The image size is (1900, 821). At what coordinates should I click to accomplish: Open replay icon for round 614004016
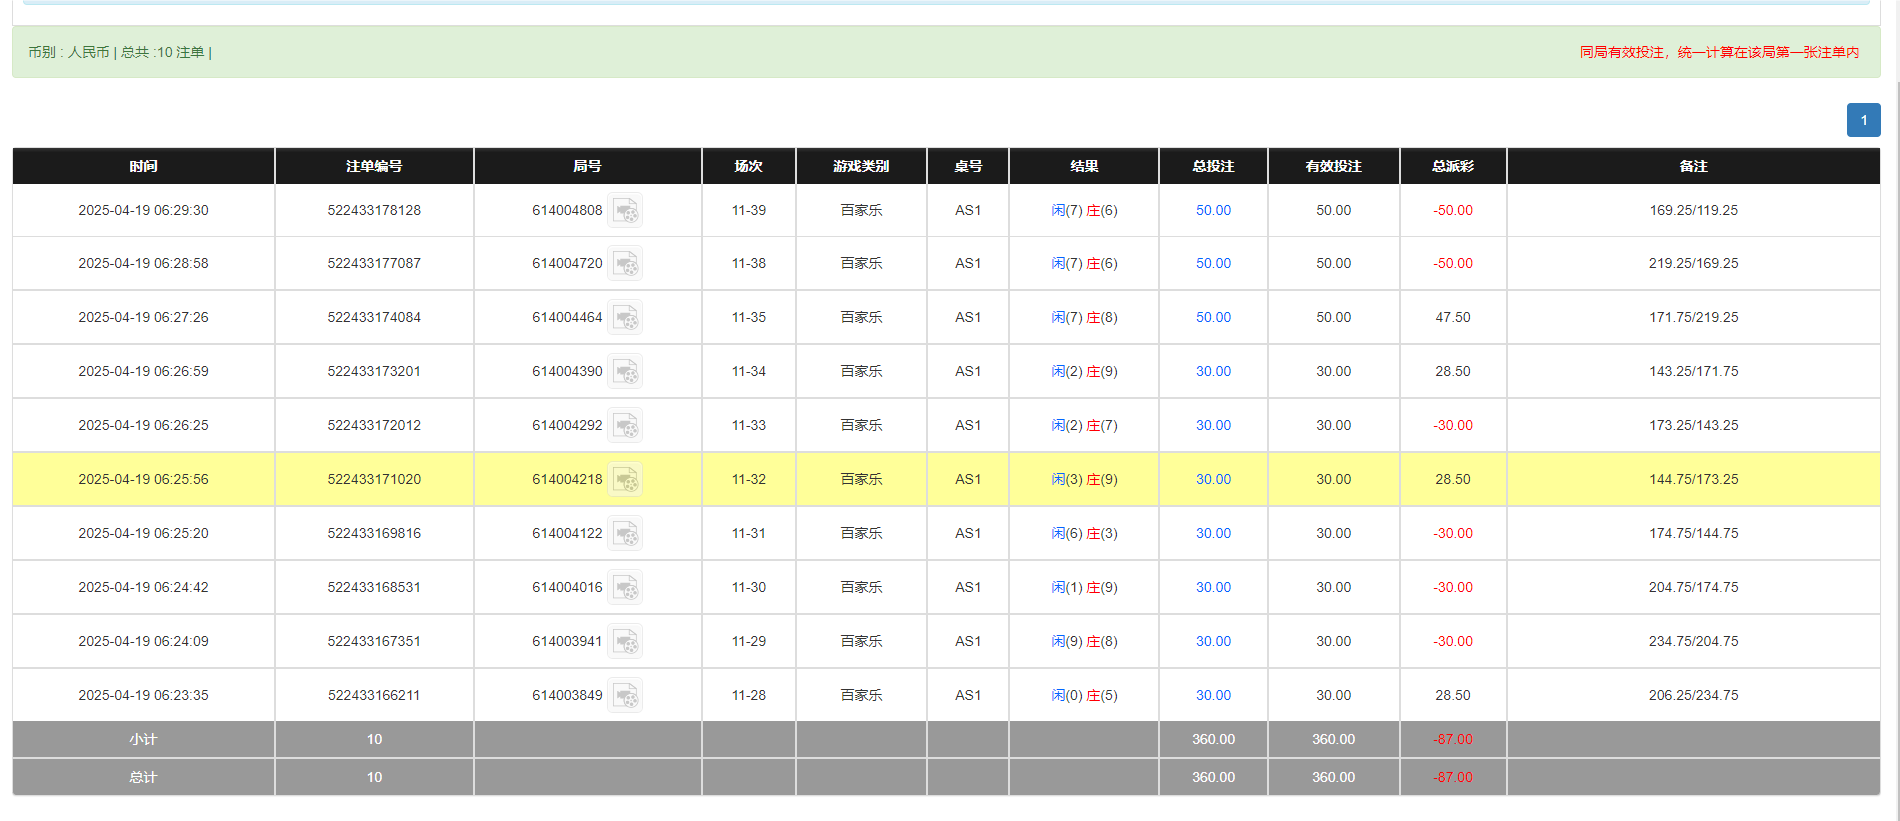pyautogui.click(x=625, y=588)
